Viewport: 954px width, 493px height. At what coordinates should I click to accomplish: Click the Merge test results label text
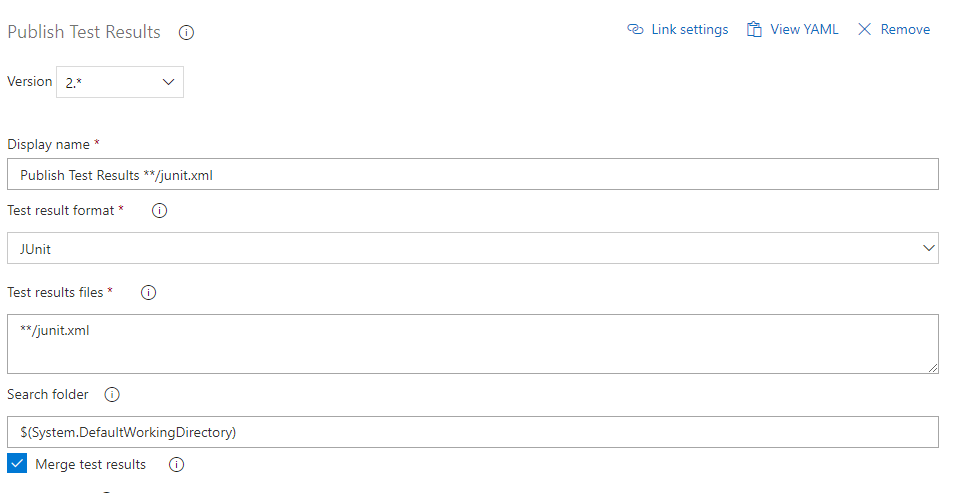coord(90,465)
